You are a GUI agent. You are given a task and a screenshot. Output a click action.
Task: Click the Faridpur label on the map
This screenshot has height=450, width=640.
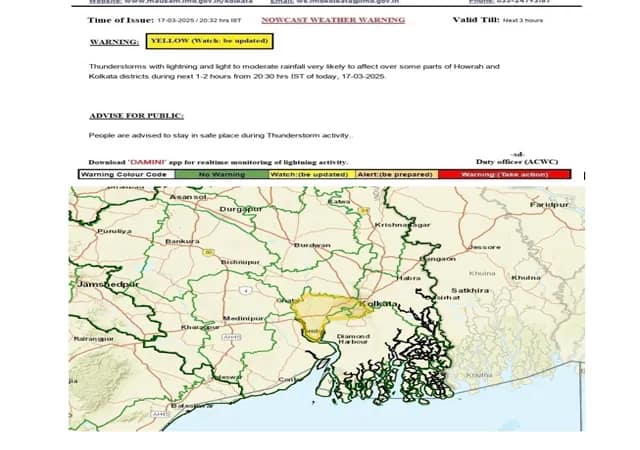pyautogui.click(x=549, y=205)
